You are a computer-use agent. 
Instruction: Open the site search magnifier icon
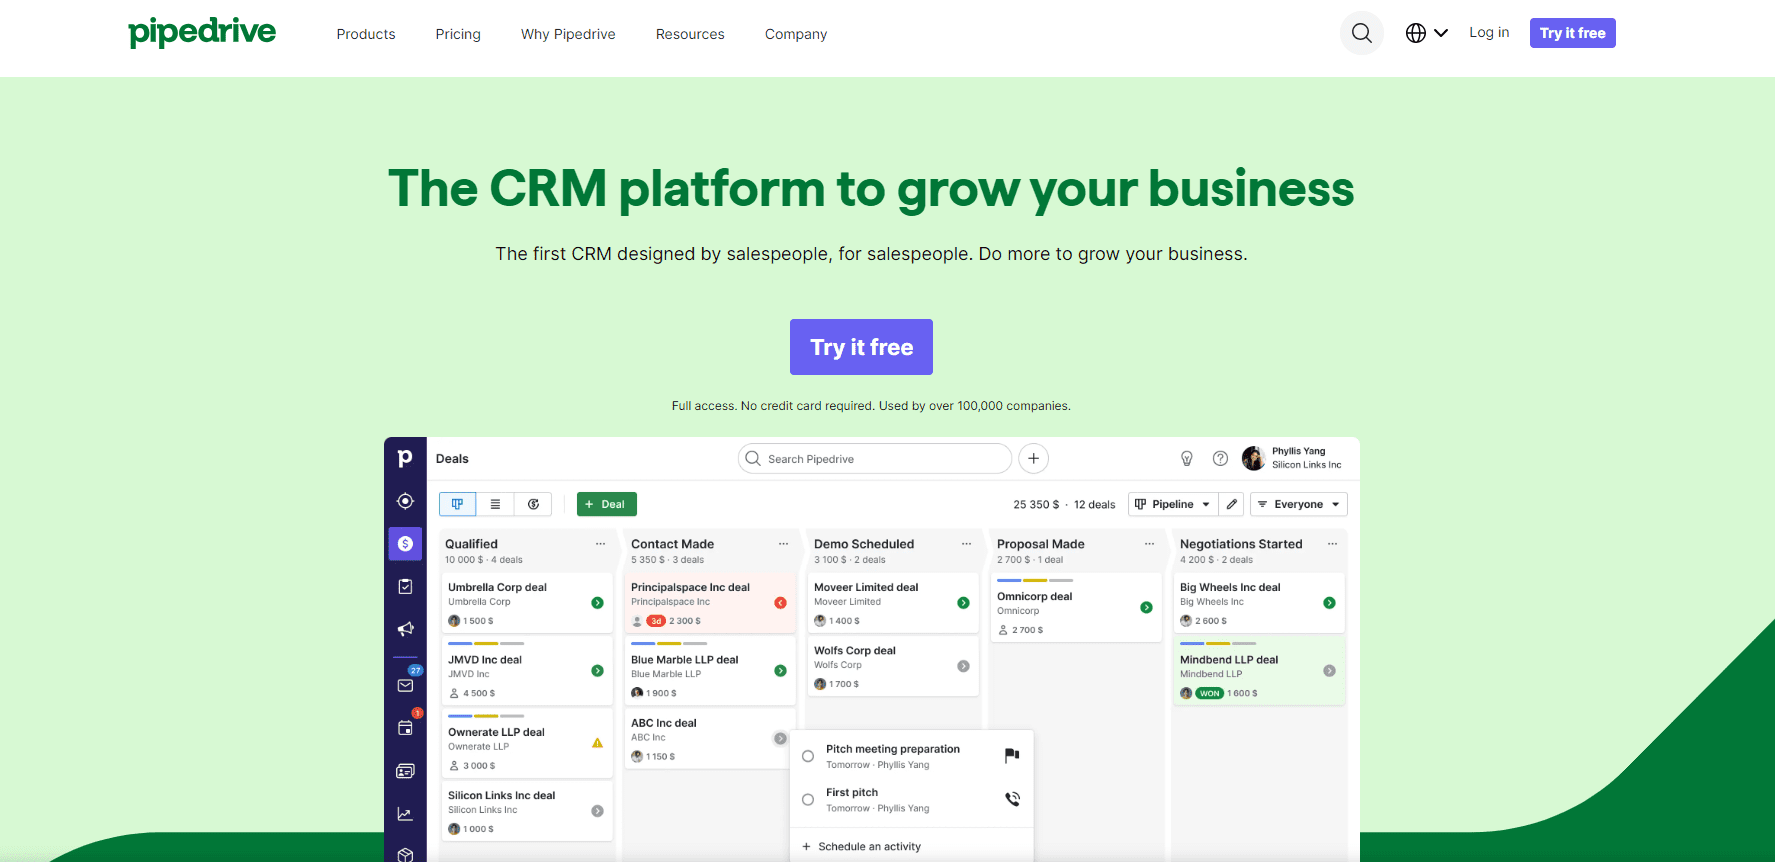1362,33
